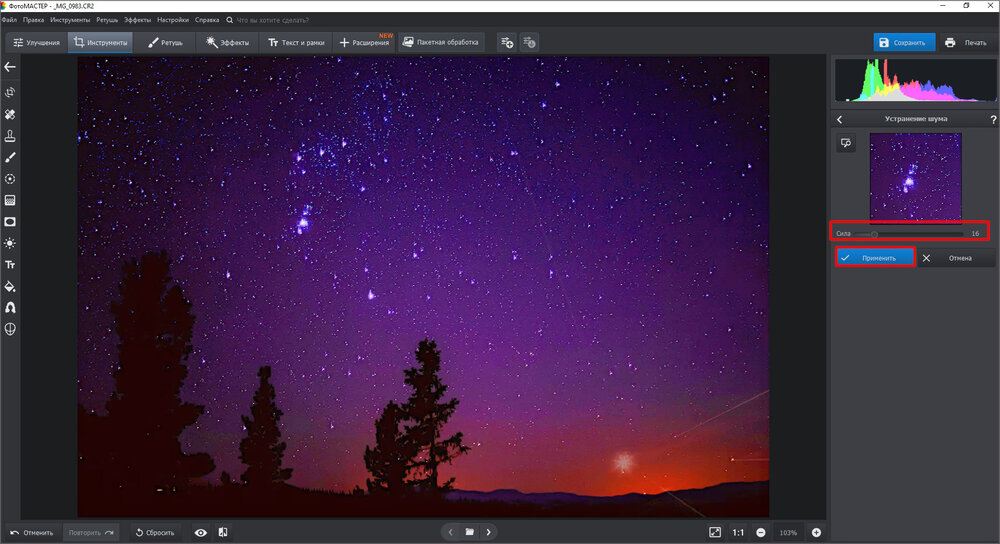Click the noise preview thumbnail

click(x=915, y=177)
